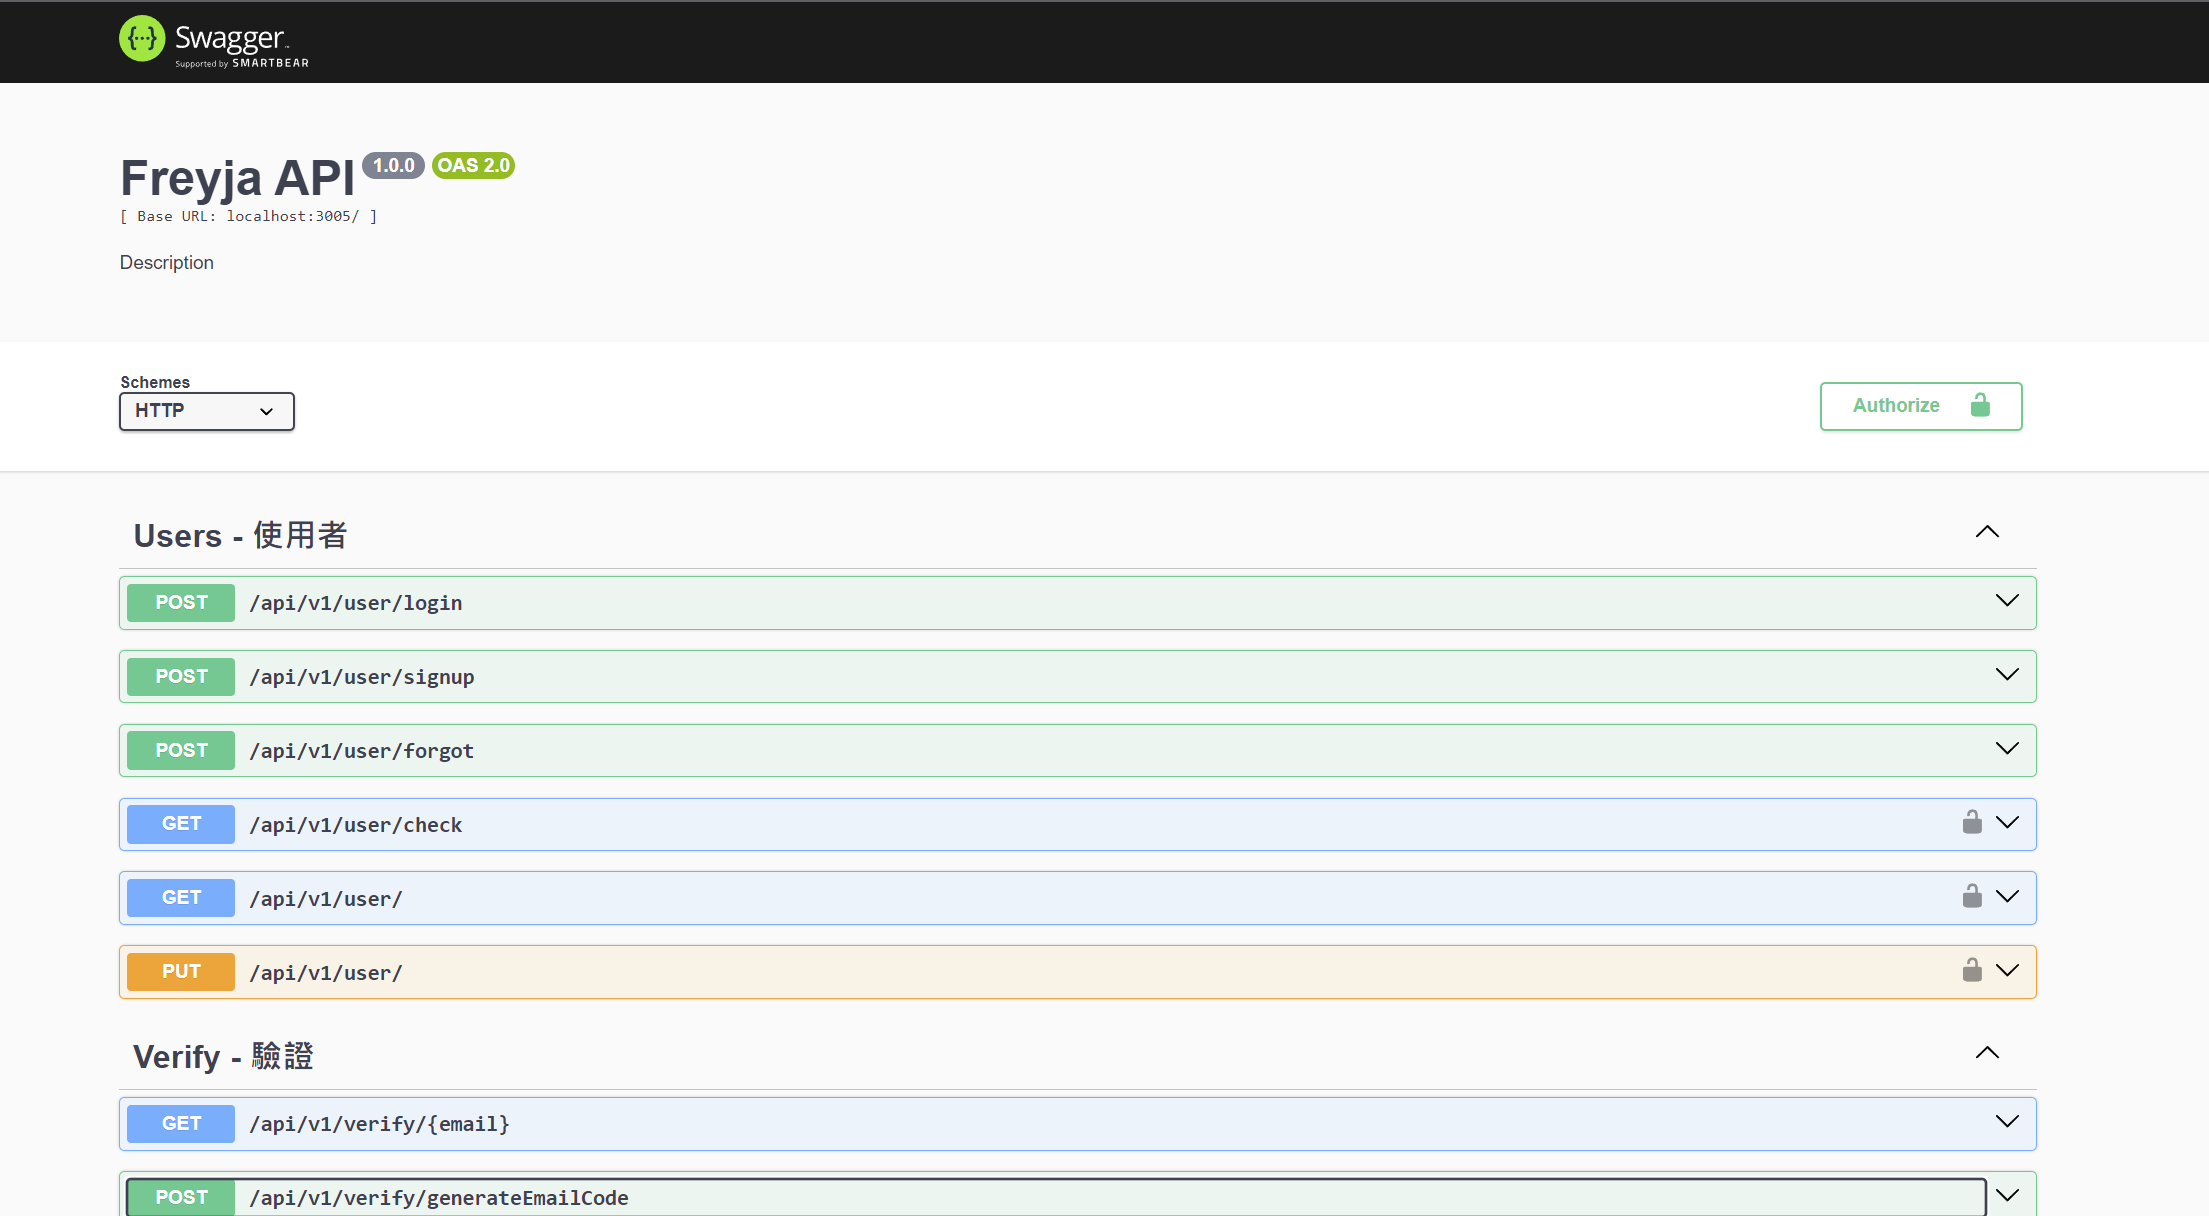
Task: Click the 1.0.0 version badge
Action: click(x=393, y=166)
